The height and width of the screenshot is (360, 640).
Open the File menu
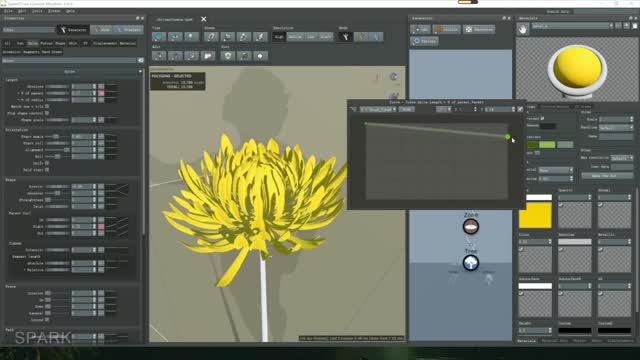tap(8, 11)
